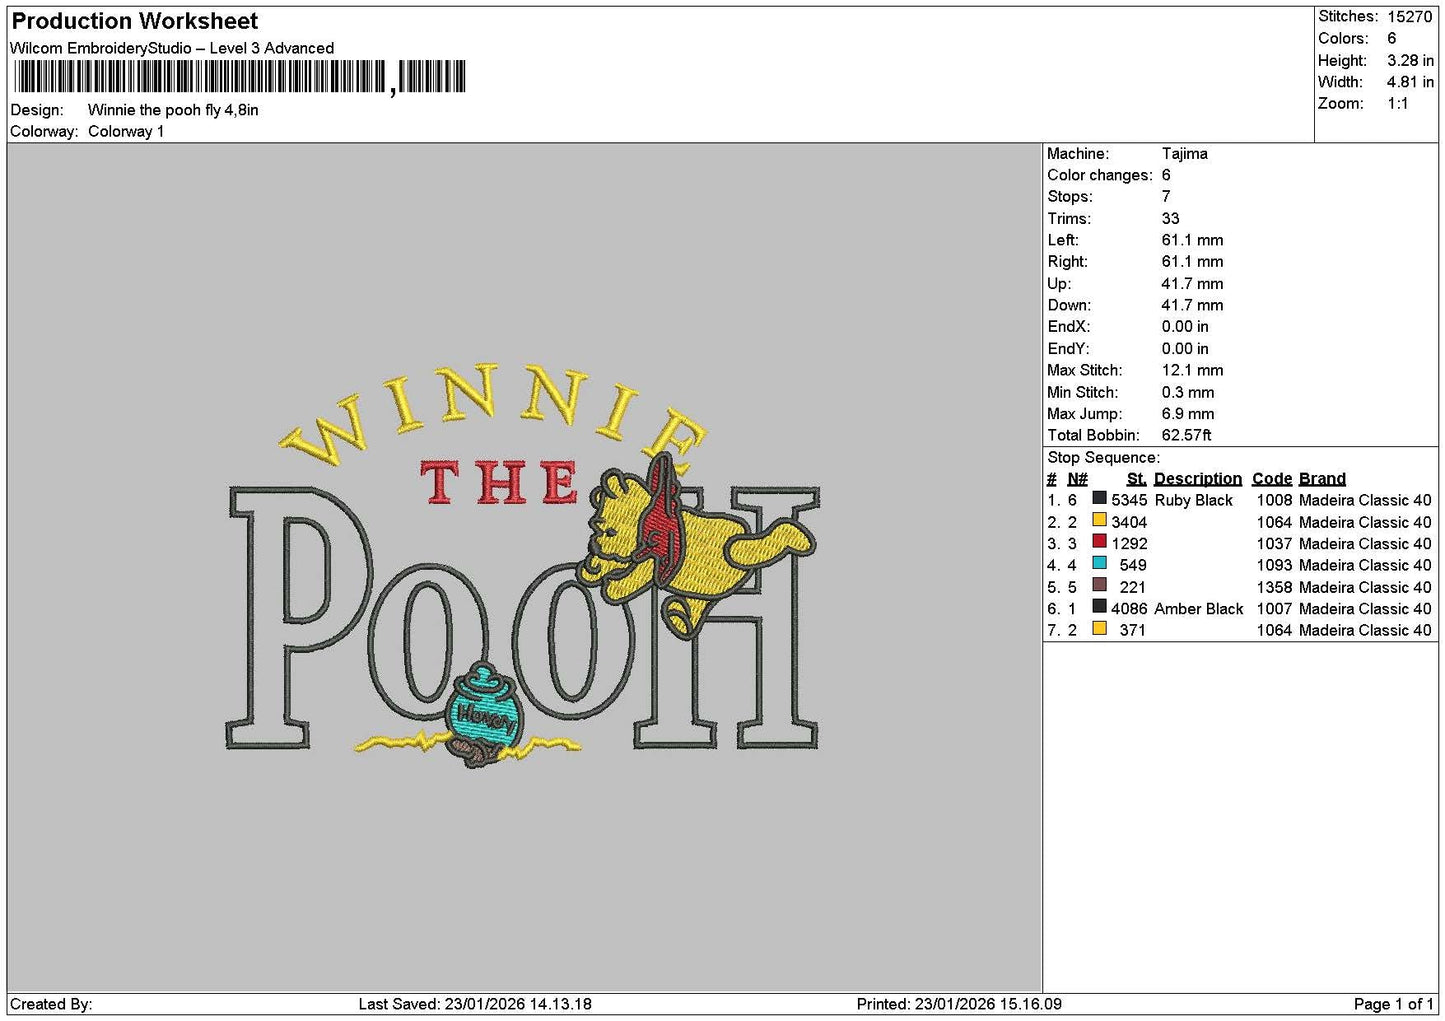Click the 'Colorway 1' value
1445x1021 pixels.
coord(126,132)
